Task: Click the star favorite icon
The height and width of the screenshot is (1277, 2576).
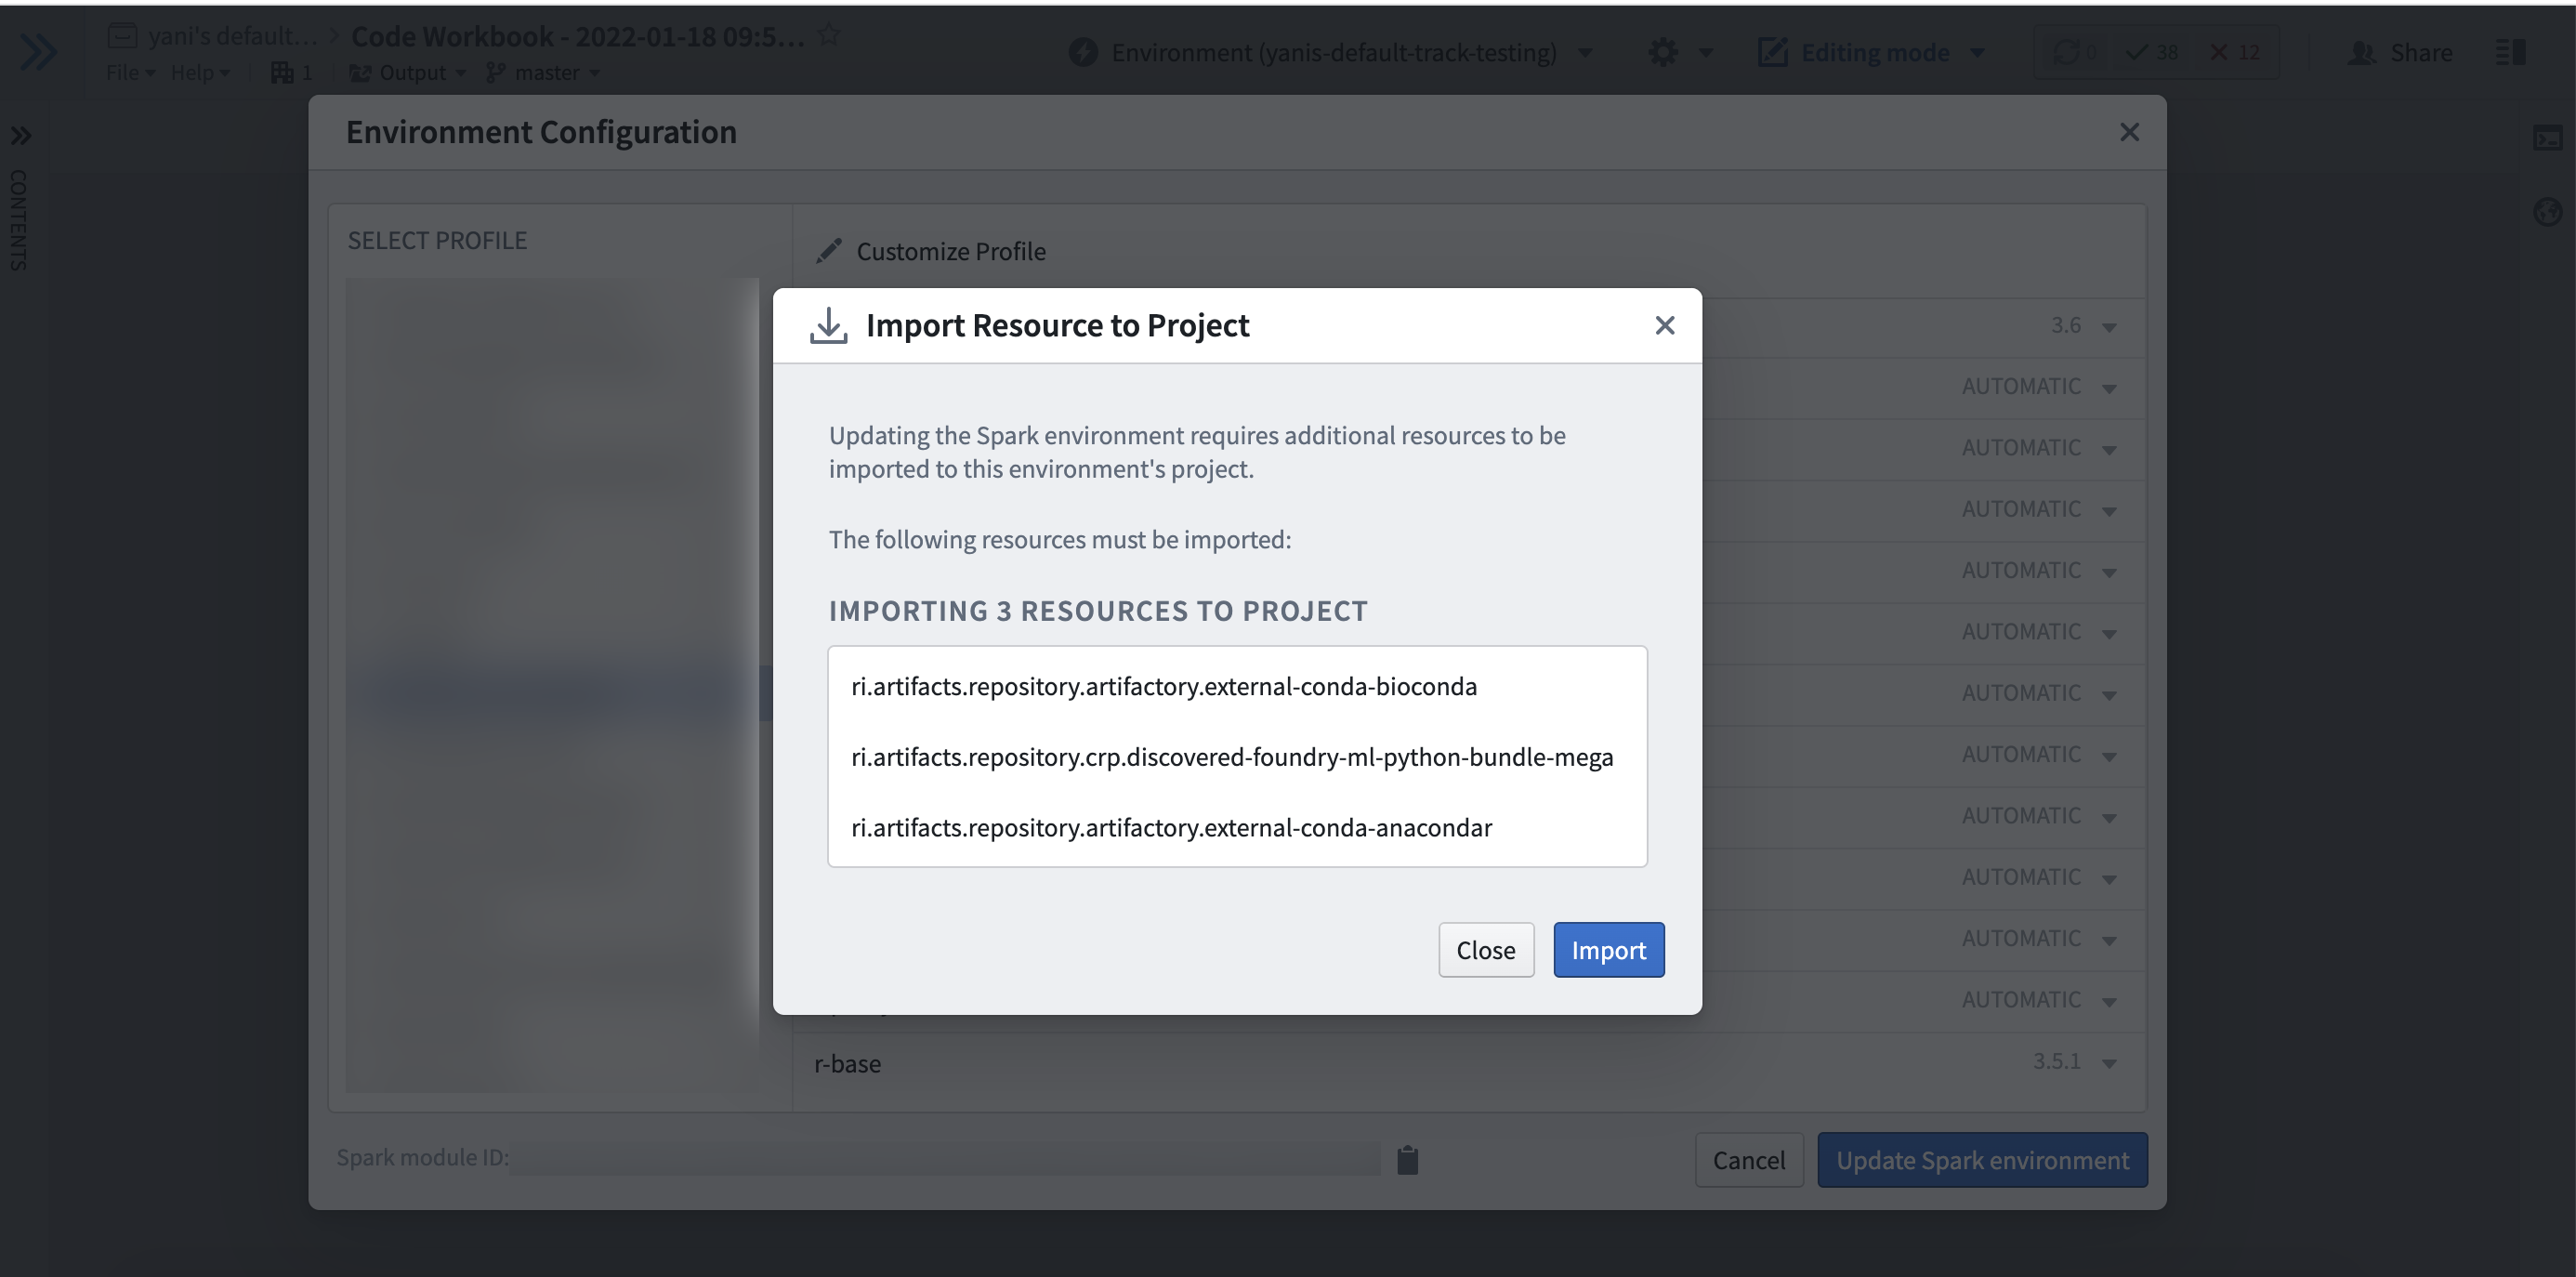Action: click(x=829, y=35)
